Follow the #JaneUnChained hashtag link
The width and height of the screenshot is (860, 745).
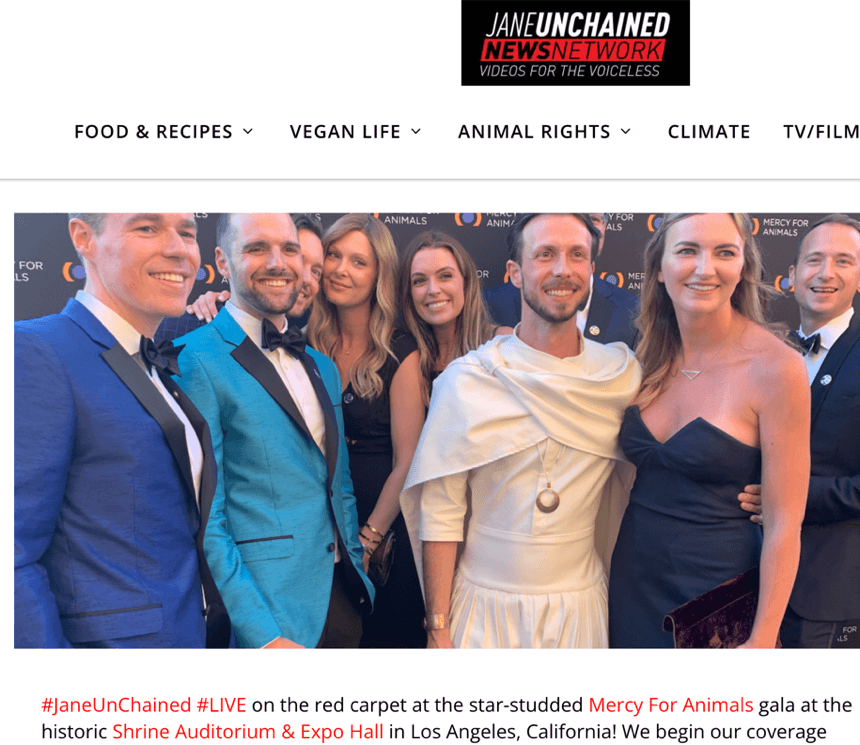pos(116,705)
